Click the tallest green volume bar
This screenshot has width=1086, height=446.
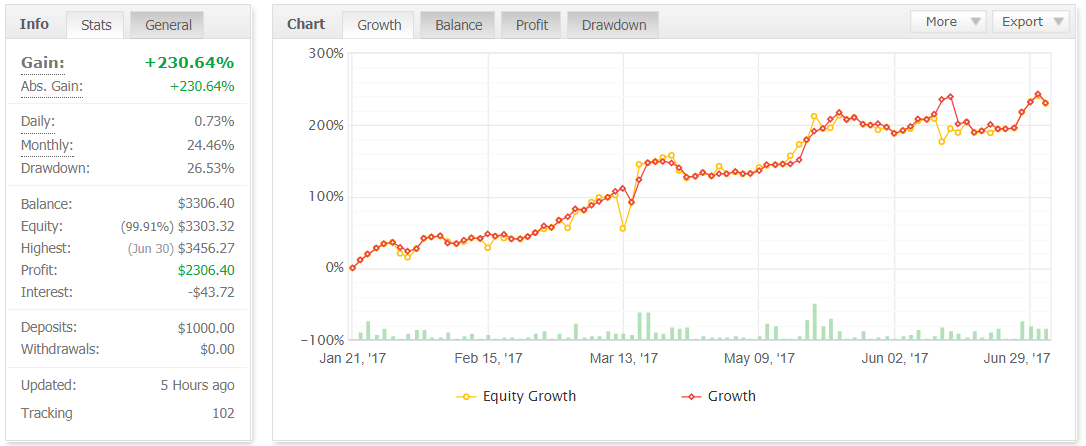814,321
